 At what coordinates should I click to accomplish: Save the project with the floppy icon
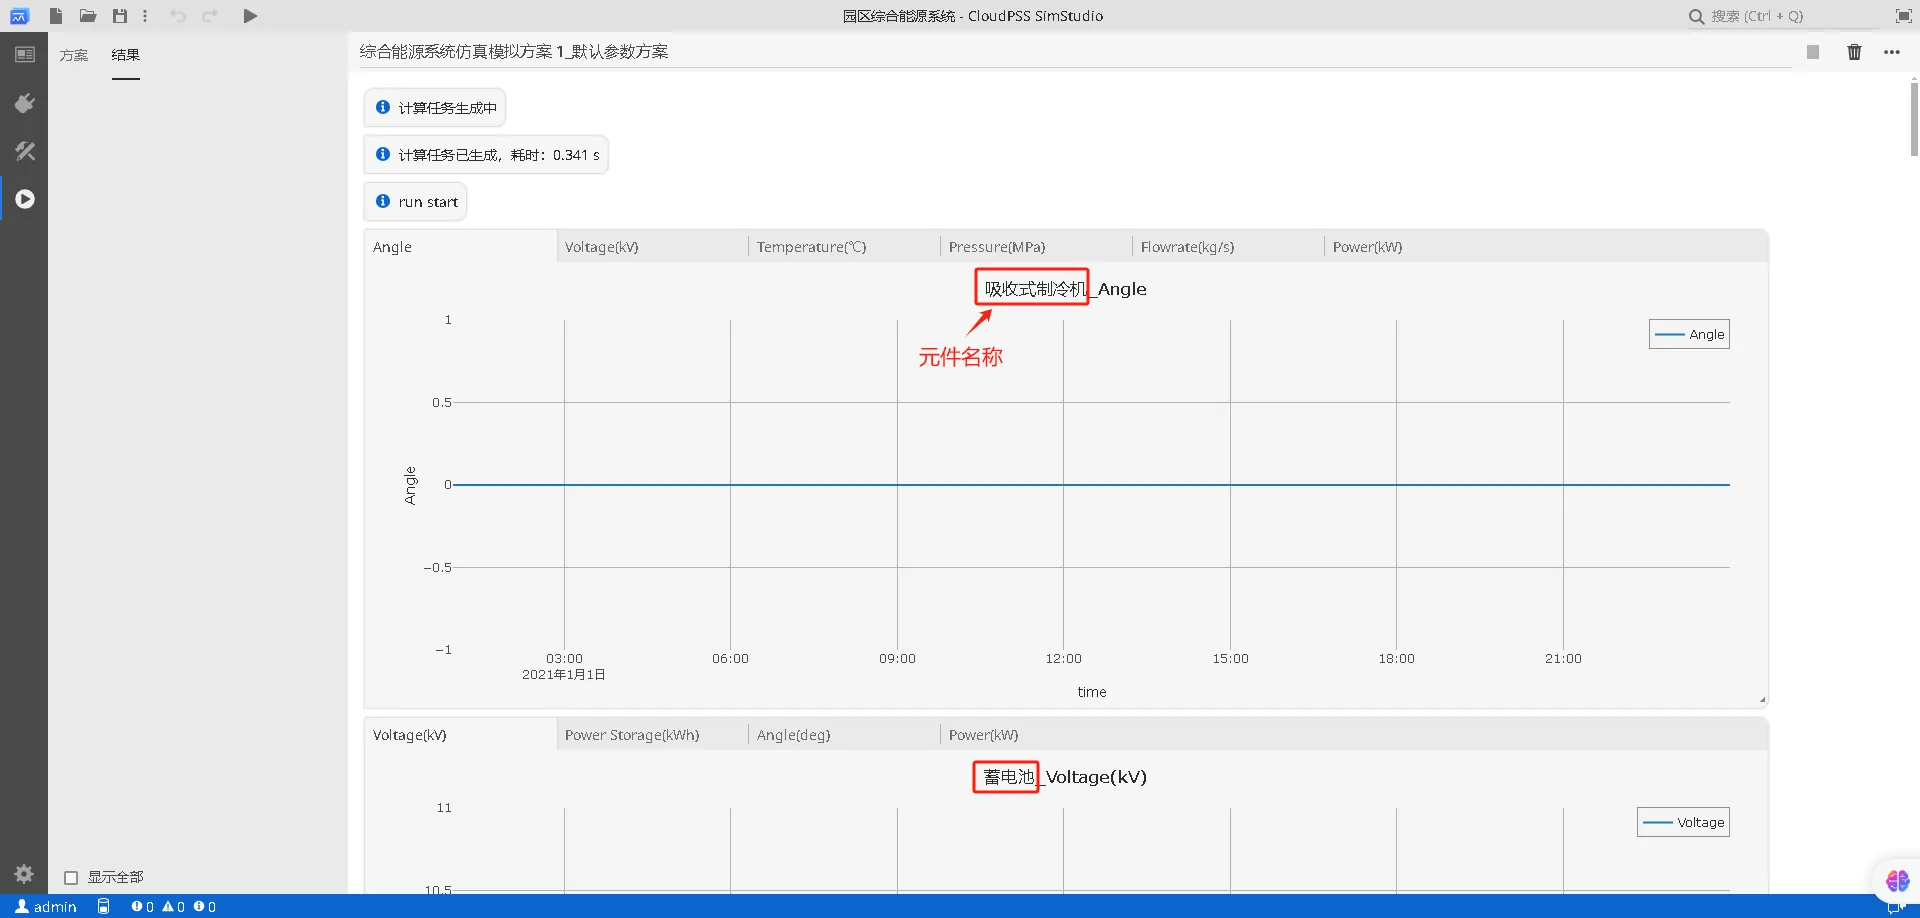coord(120,16)
